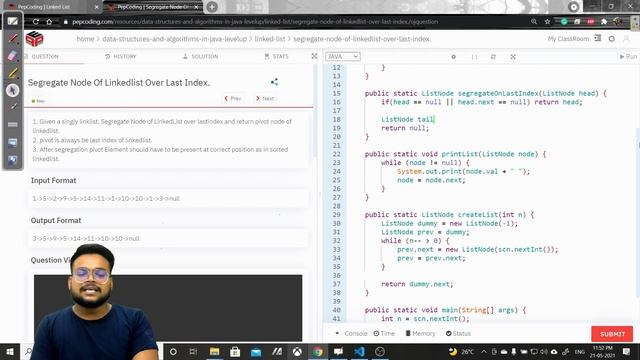The height and width of the screenshot is (360, 640).
Task: Open the Extensions puzzle icon
Action: click(604, 22)
